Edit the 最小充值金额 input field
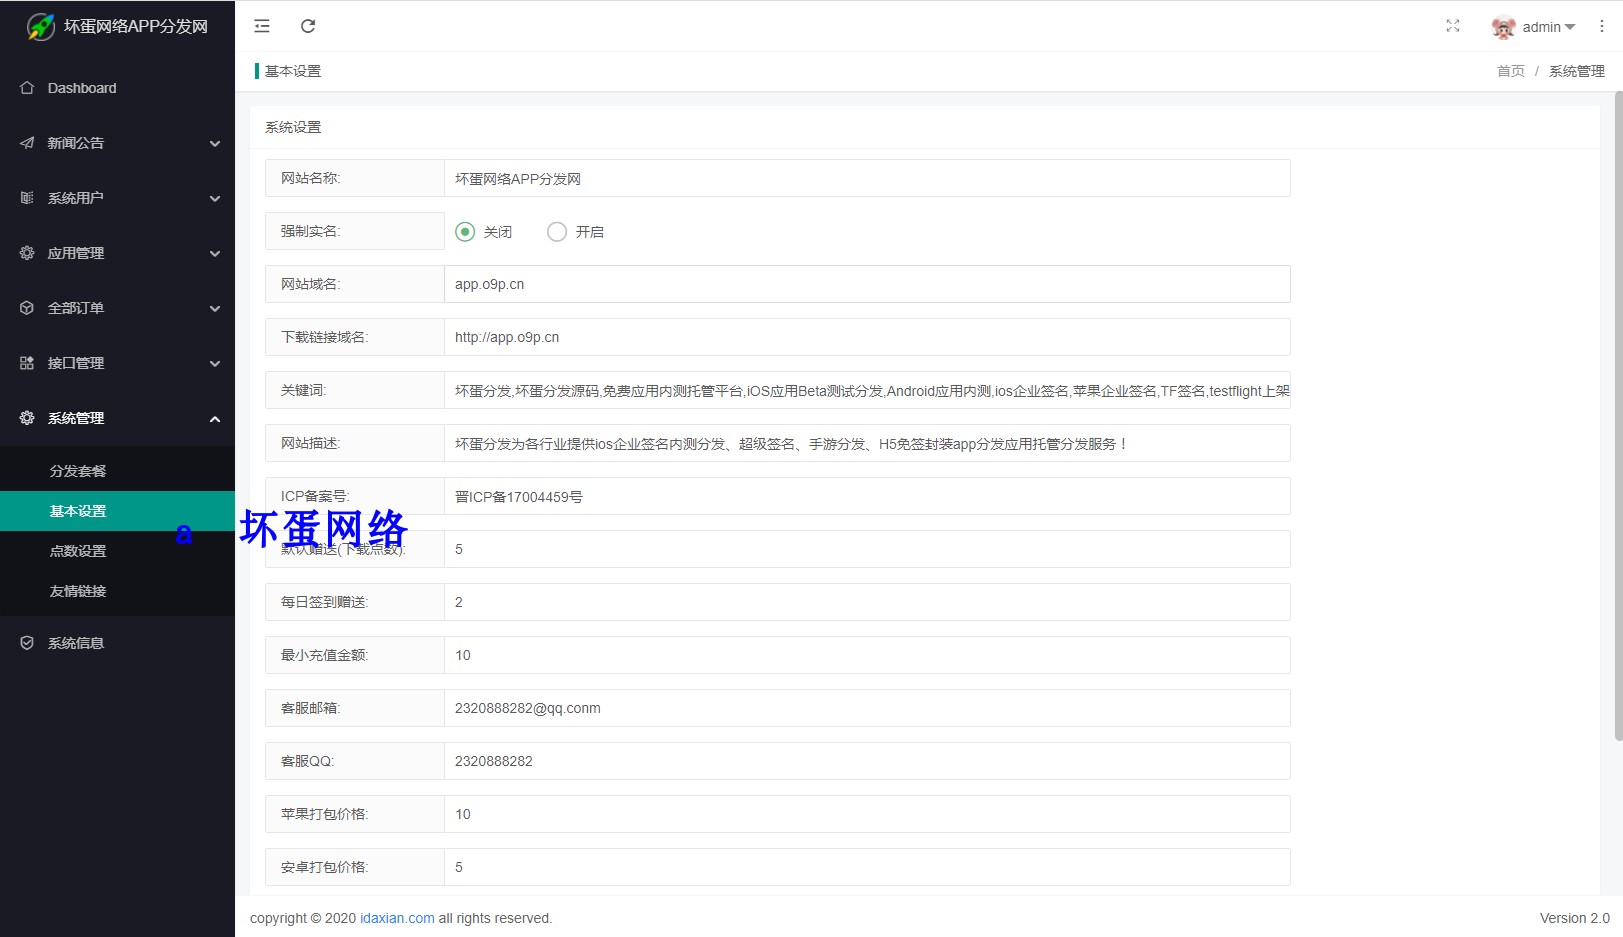 867,655
